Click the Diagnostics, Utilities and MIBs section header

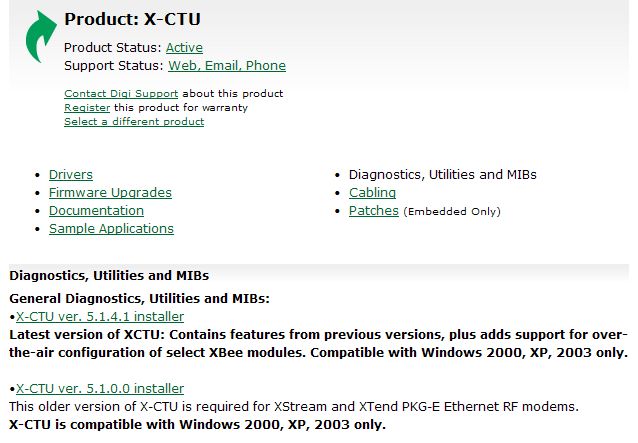109,275
